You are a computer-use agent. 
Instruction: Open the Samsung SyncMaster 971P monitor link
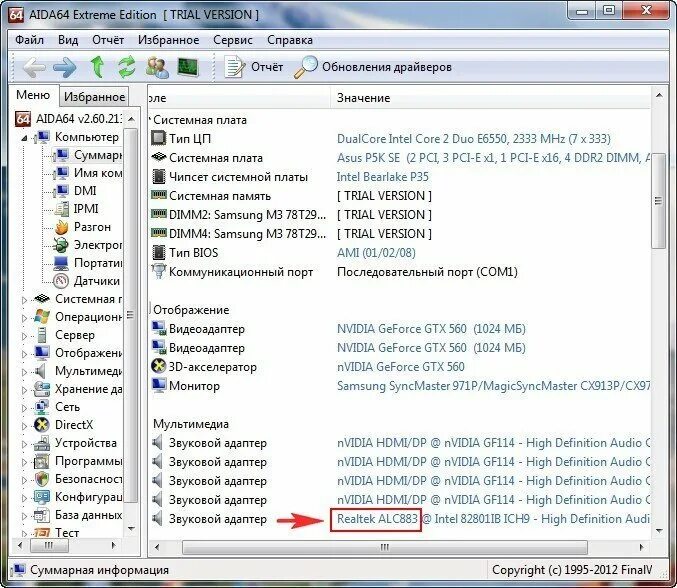coord(494,386)
